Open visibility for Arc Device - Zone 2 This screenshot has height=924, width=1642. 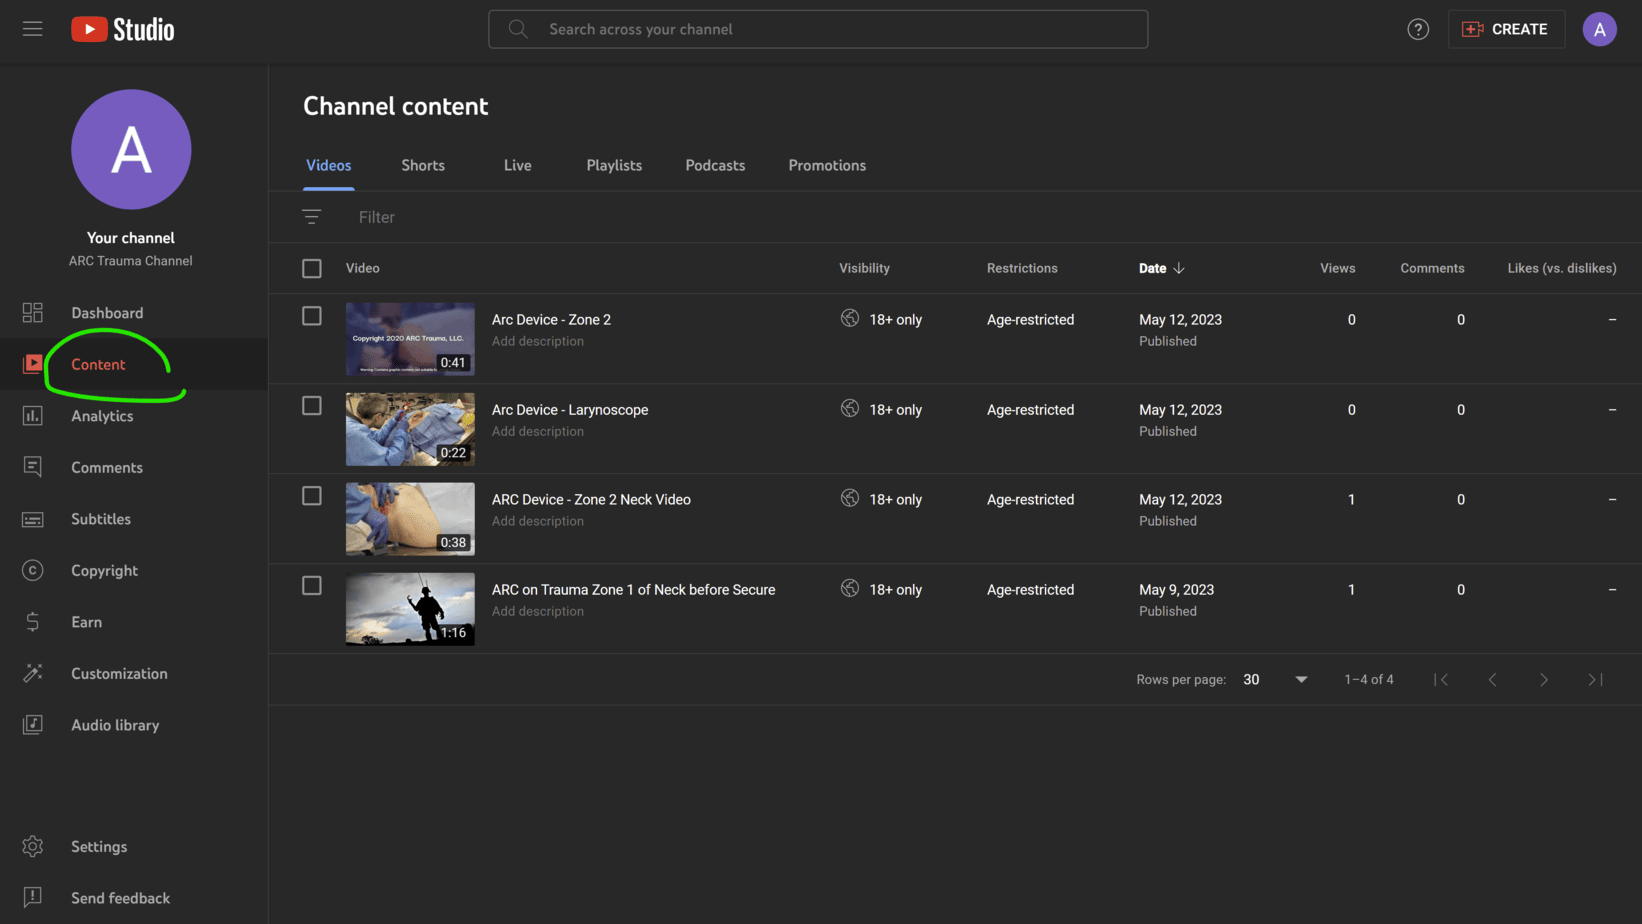[x=881, y=320]
